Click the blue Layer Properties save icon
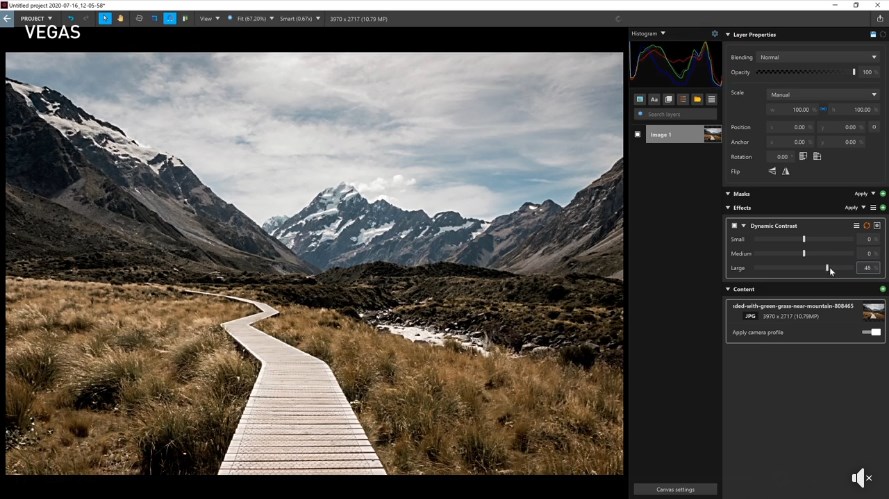This screenshot has width=889, height=499. pos(873,35)
